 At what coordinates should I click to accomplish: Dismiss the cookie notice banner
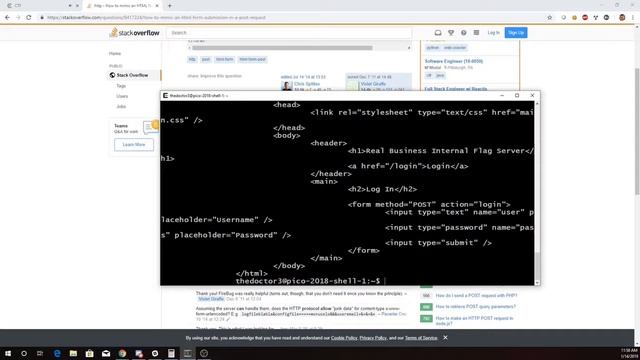445,338
